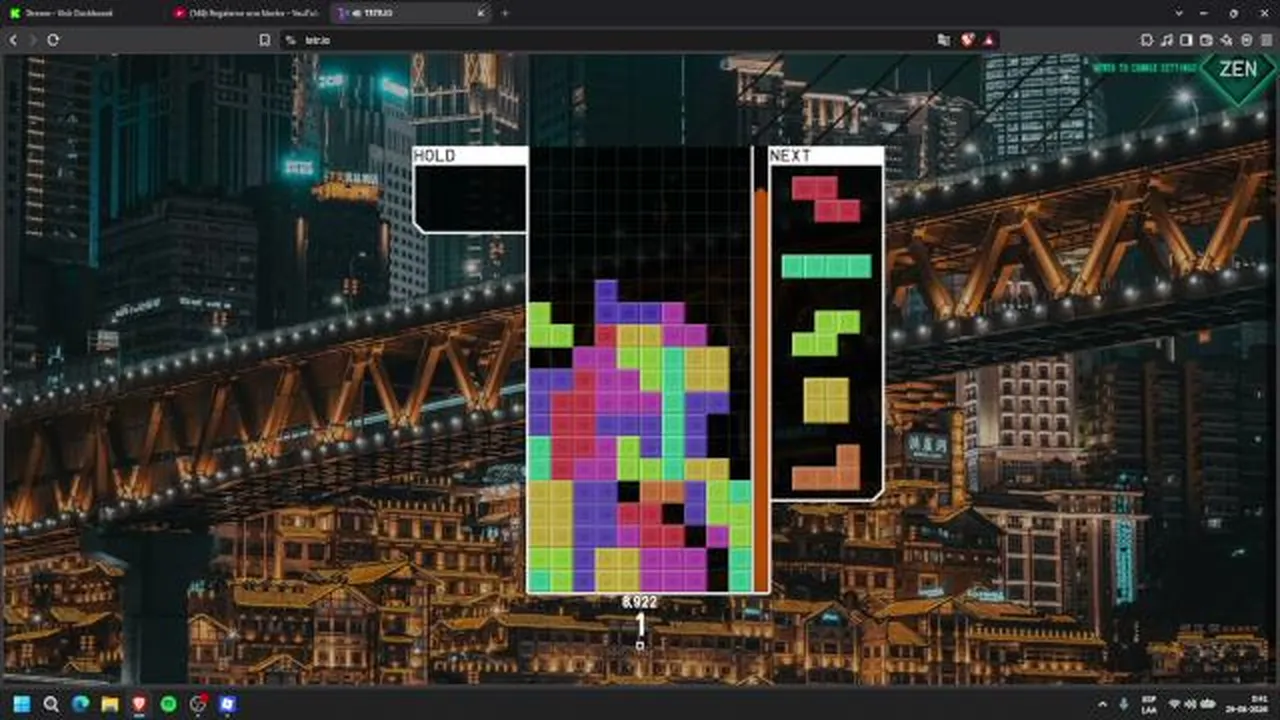1280x720 pixels.
Task: Open the Brave Rewards triangle icon
Action: tap(988, 40)
